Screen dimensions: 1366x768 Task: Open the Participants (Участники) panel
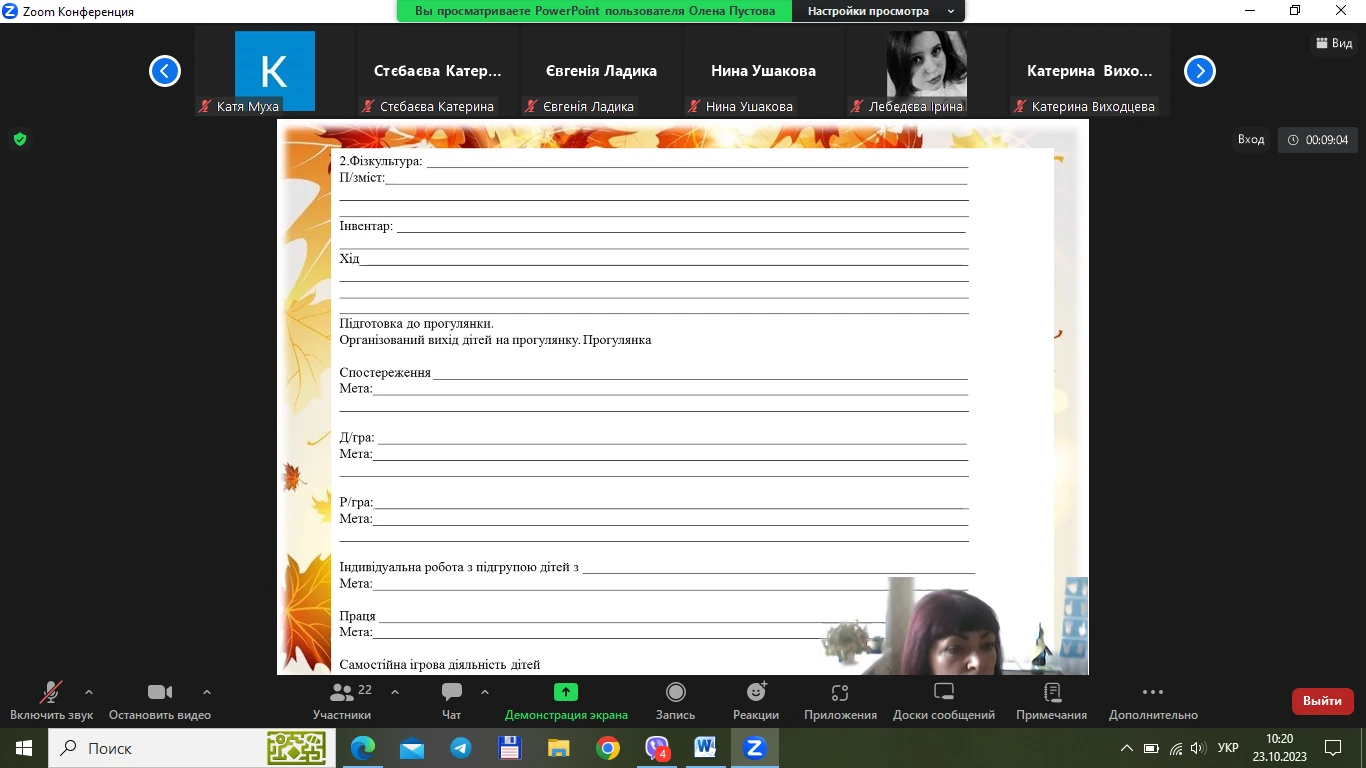point(342,693)
